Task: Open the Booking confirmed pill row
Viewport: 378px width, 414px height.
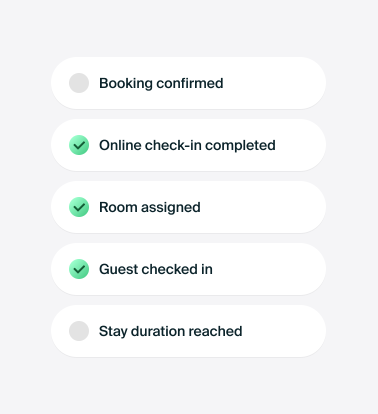Action: 188,83
